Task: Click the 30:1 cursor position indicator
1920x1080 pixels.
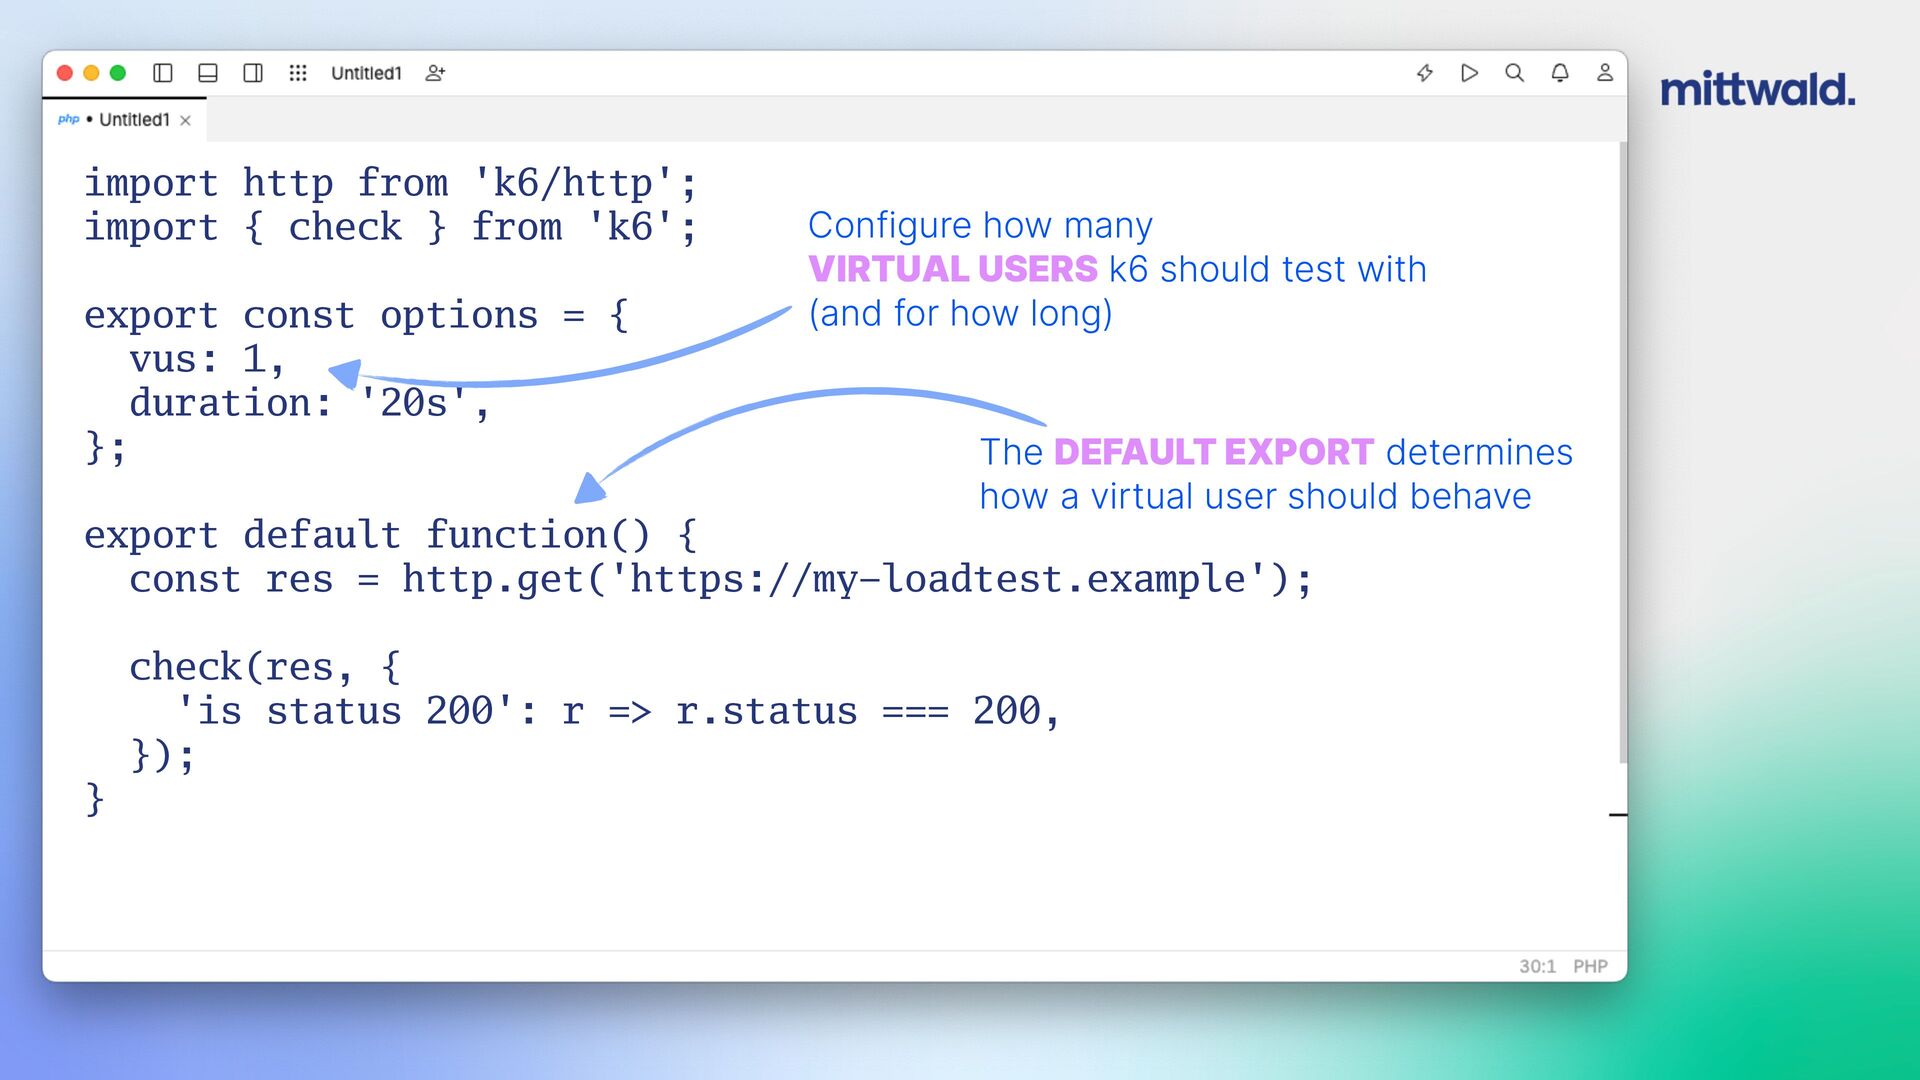Action: pyautogui.click(x=1537, y=966)
